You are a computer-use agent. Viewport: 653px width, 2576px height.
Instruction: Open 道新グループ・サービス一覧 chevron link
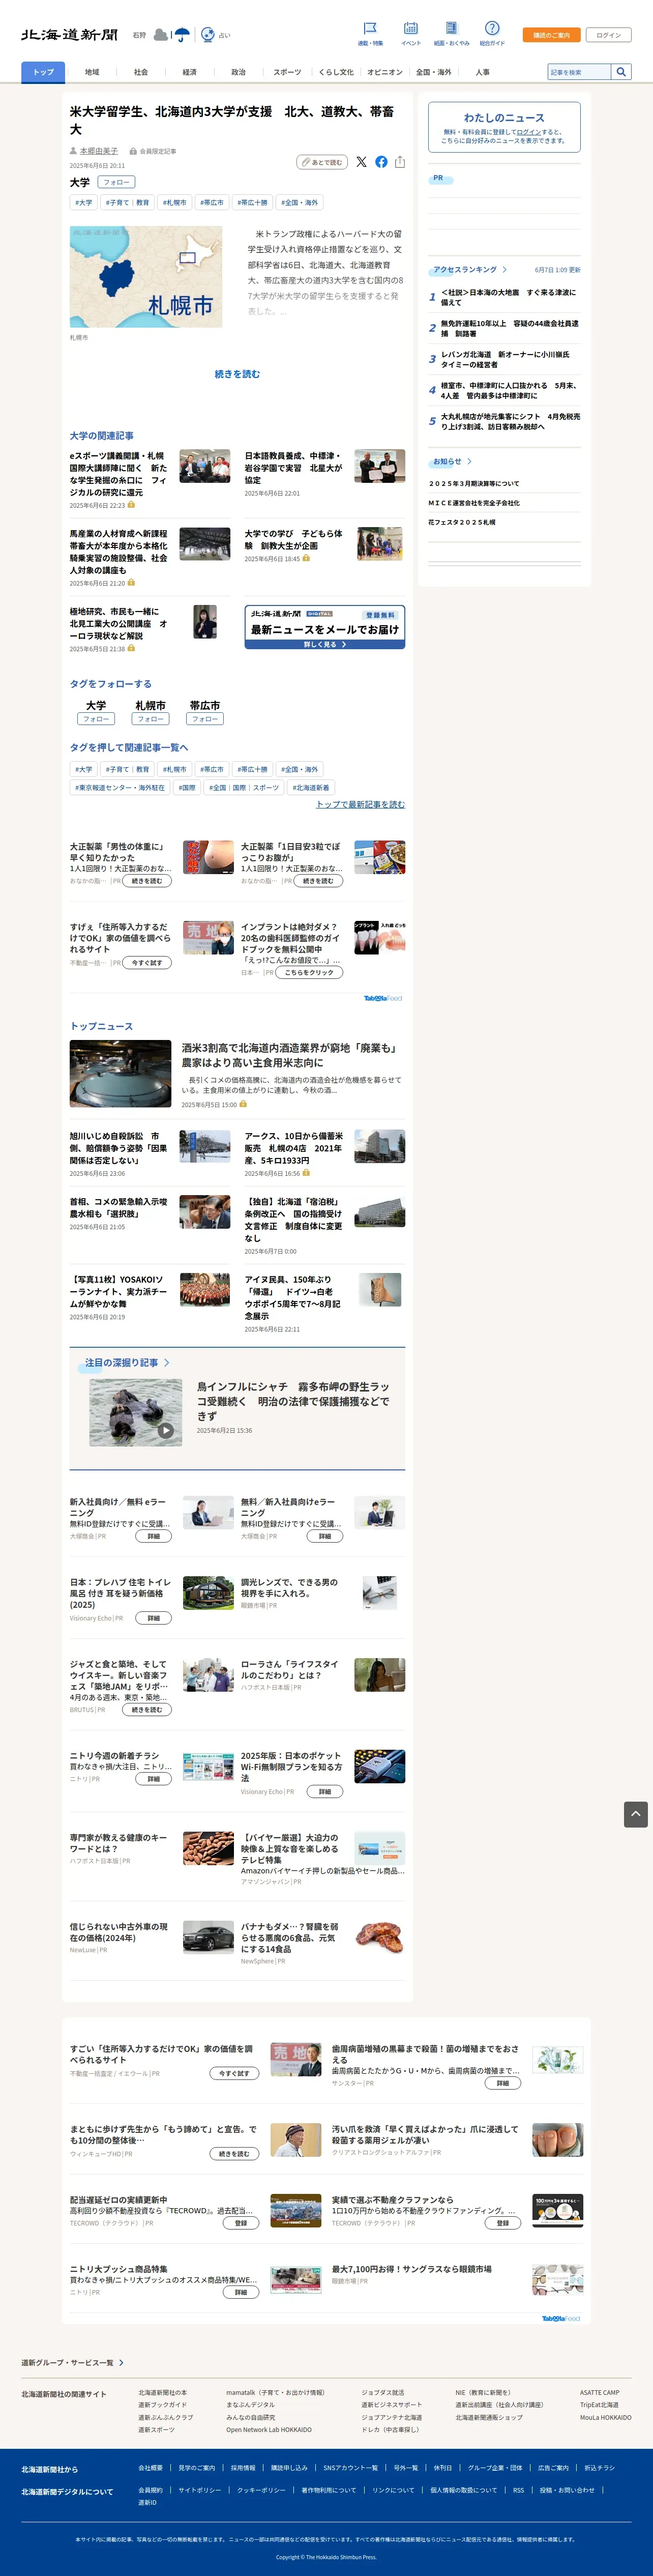click(x=73, y=2363)
